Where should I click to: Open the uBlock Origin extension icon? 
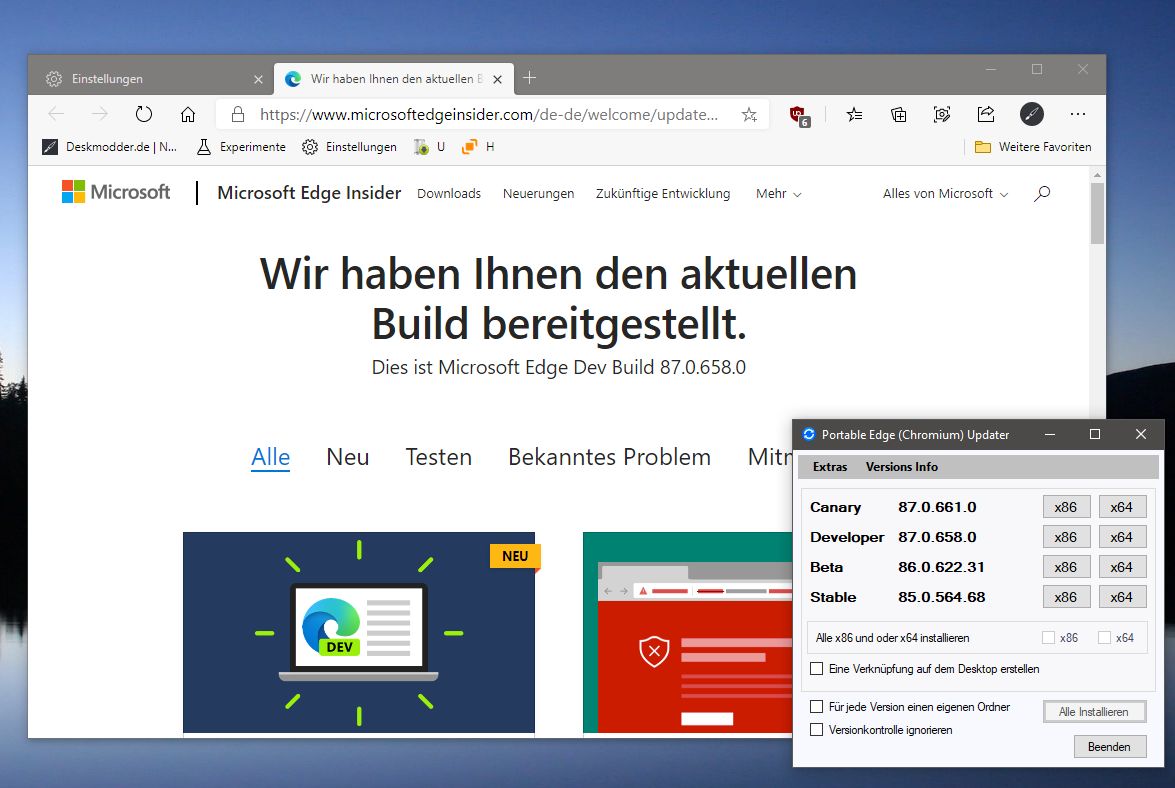pos(800,115)
